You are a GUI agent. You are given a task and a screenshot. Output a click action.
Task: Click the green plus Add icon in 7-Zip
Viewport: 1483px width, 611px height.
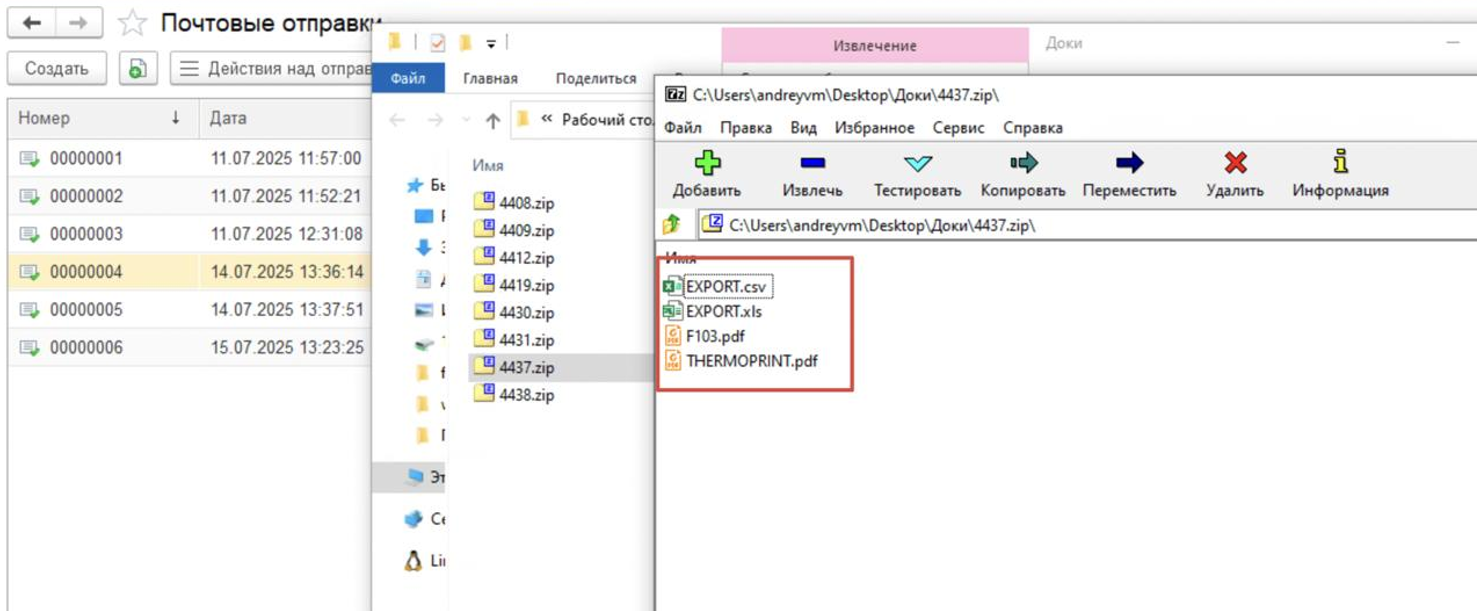(707, 163)
